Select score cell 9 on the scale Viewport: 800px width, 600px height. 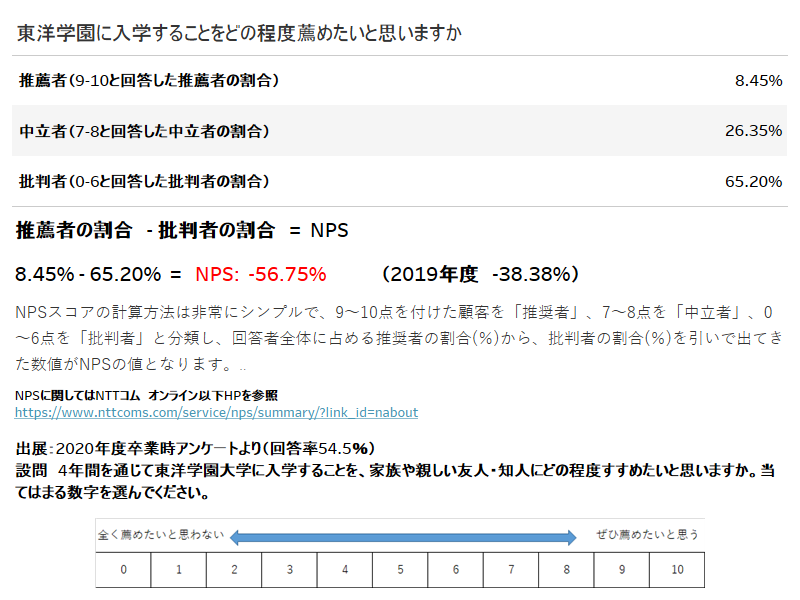(x=621, y=569)
